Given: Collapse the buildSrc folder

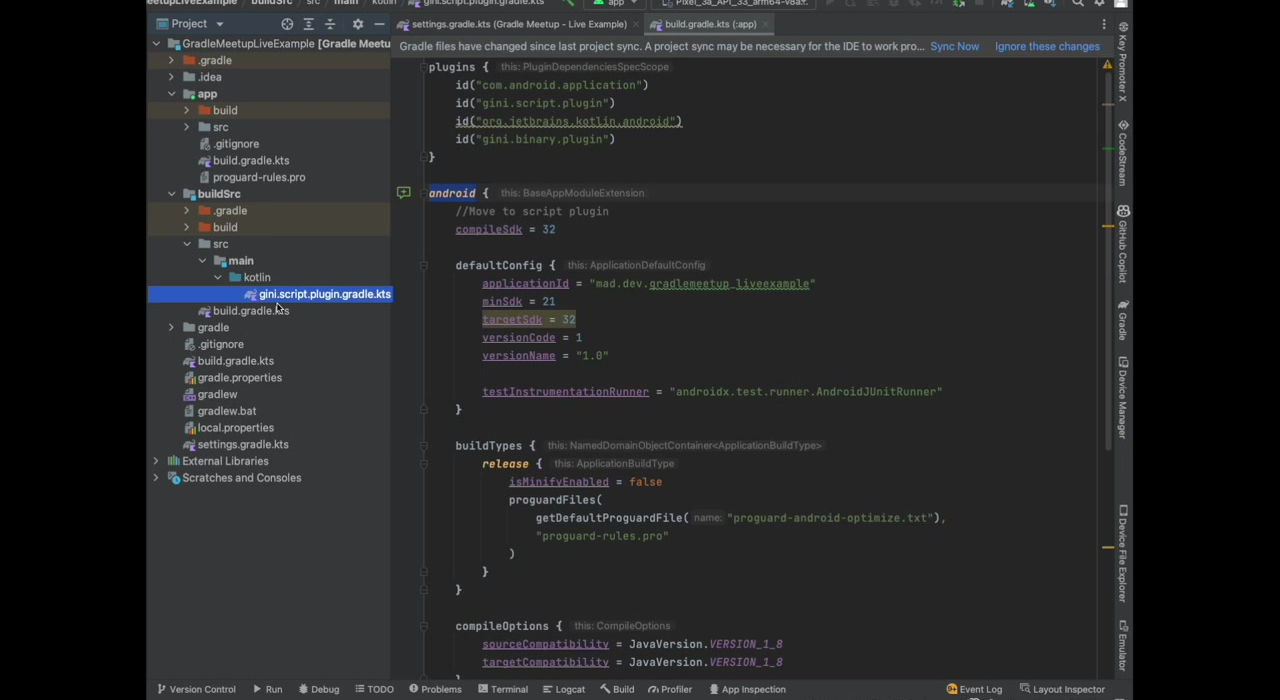Looking at the screenshot, I should (x=172, y=194).
